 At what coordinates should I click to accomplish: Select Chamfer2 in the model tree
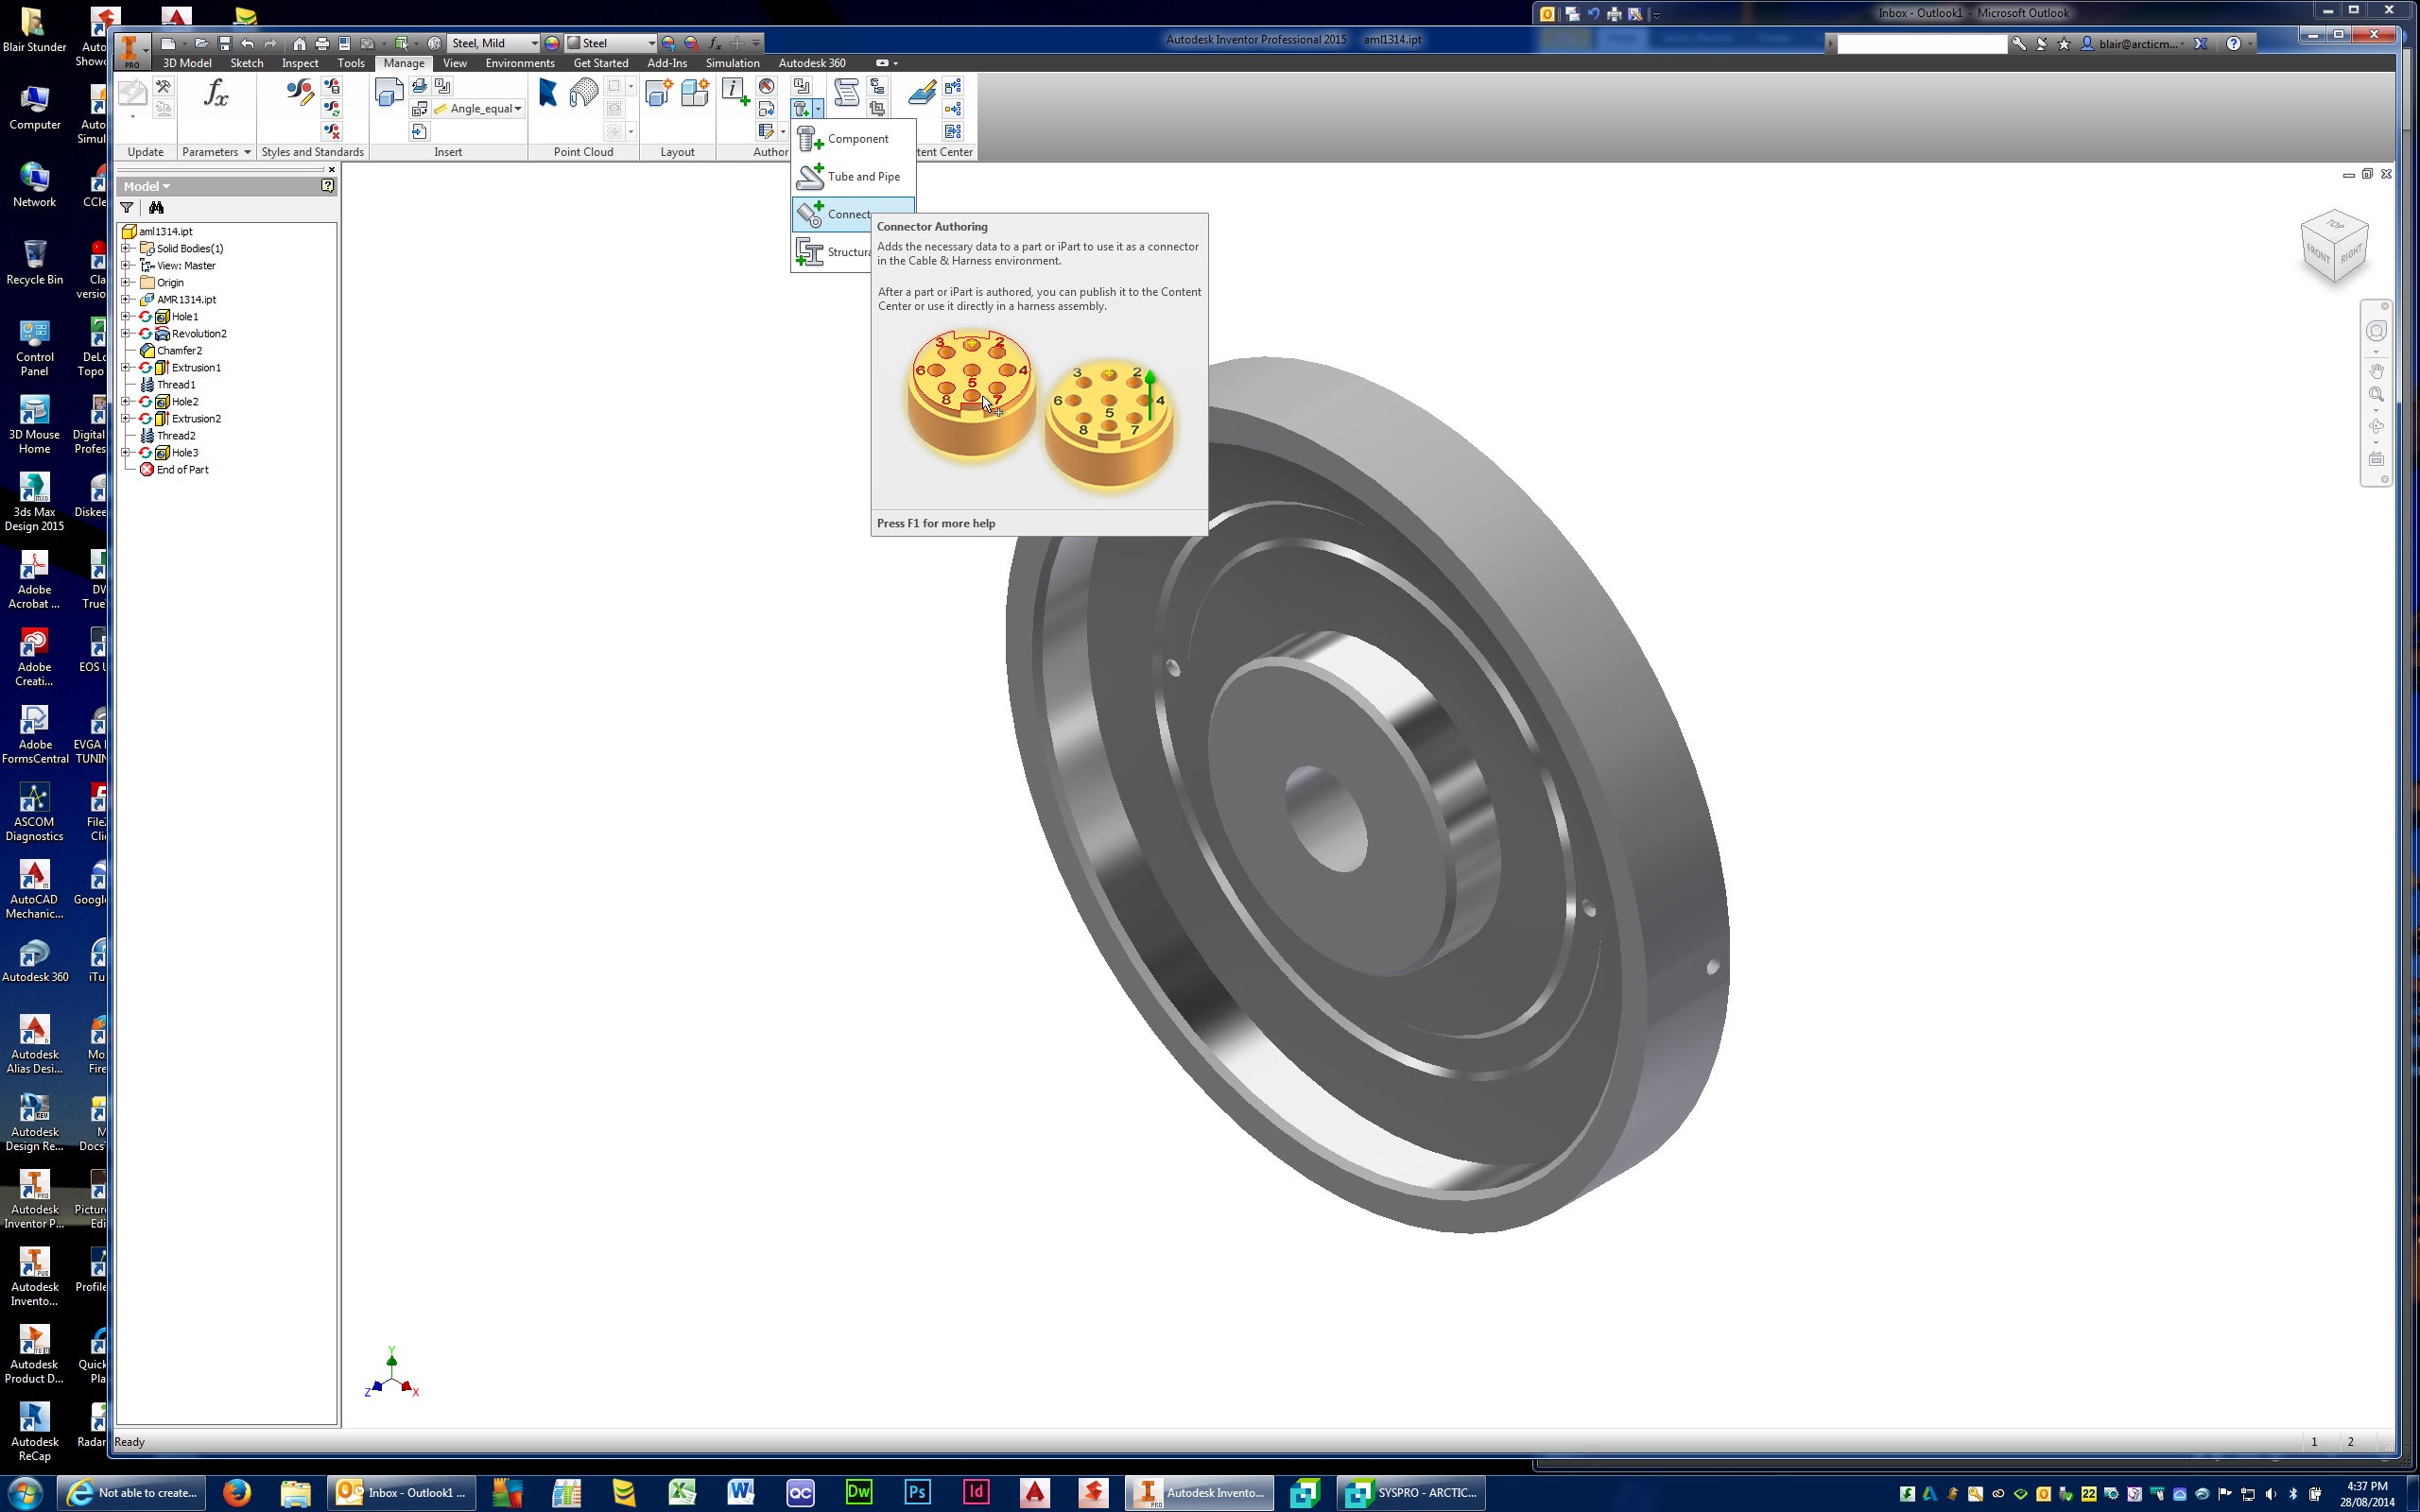(179, 350)
